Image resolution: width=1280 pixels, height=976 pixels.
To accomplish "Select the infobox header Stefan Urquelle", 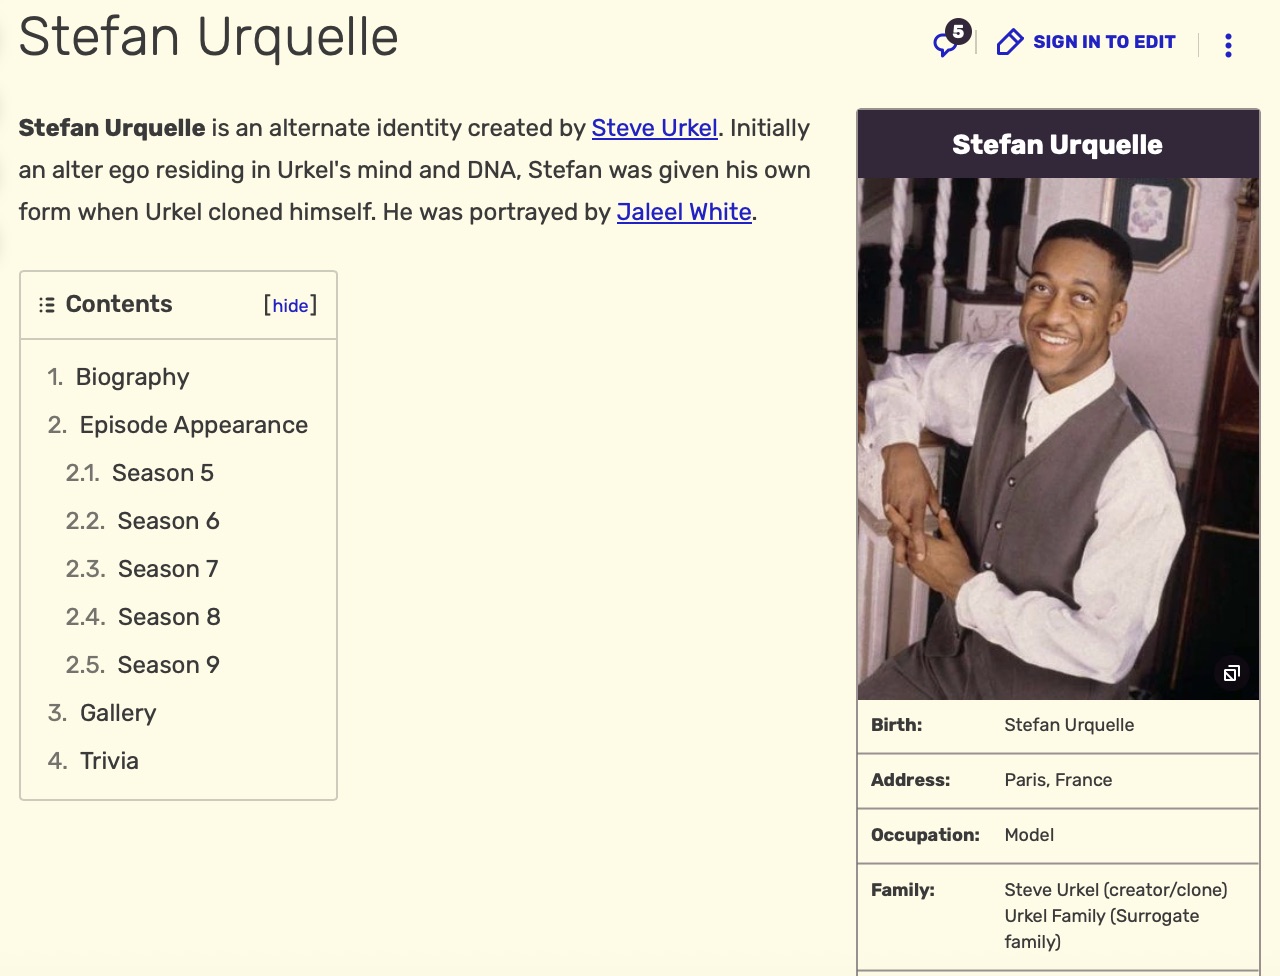I will pyautogui.click(x=1057, y=145).
